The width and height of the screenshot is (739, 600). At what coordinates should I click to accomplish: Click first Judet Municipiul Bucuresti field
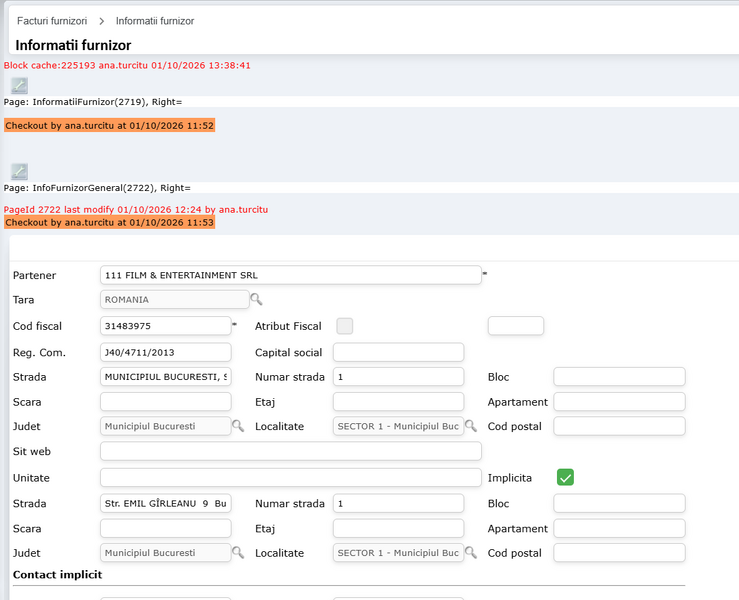click(166, 426)
